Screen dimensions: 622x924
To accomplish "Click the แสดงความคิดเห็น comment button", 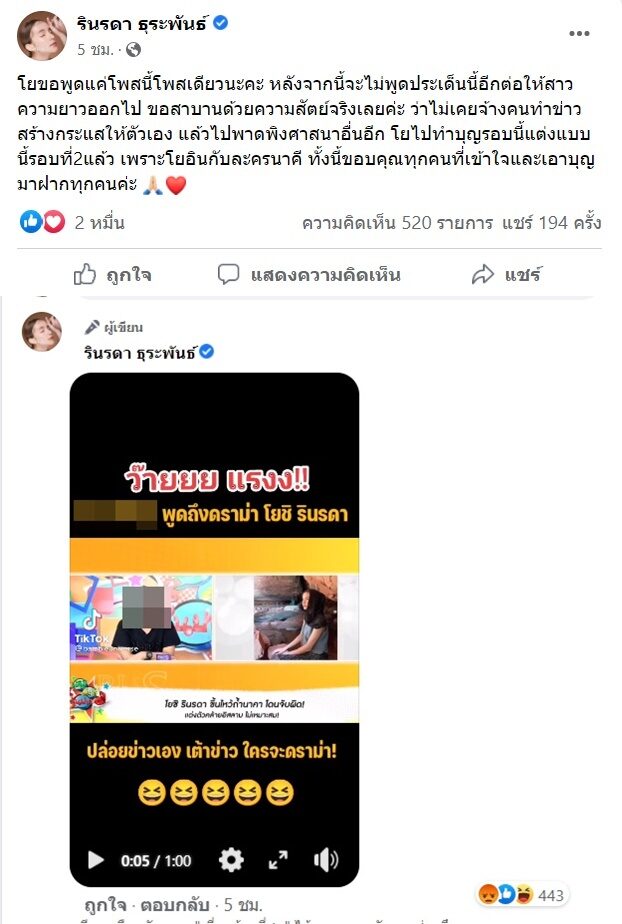I will (309, 275).
